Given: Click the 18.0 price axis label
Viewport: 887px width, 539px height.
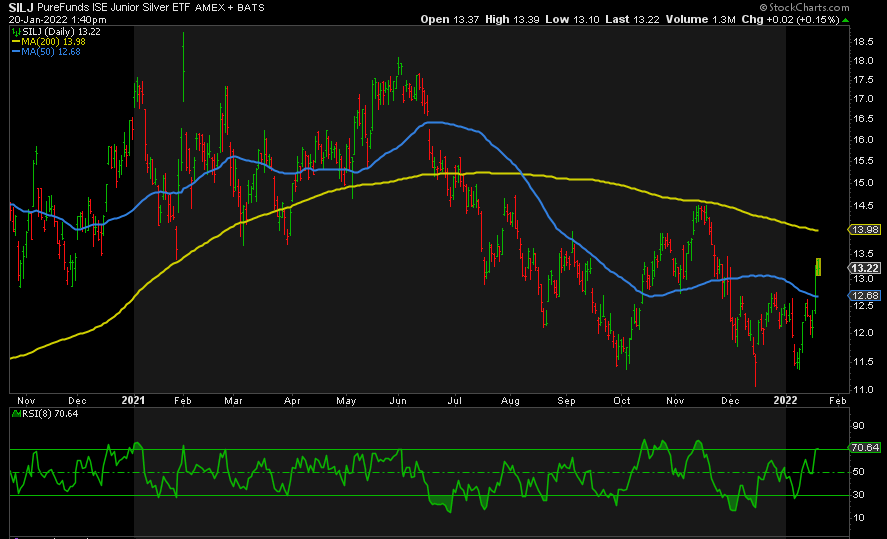Looking at the screenshot, I should (x=863, y=61).
